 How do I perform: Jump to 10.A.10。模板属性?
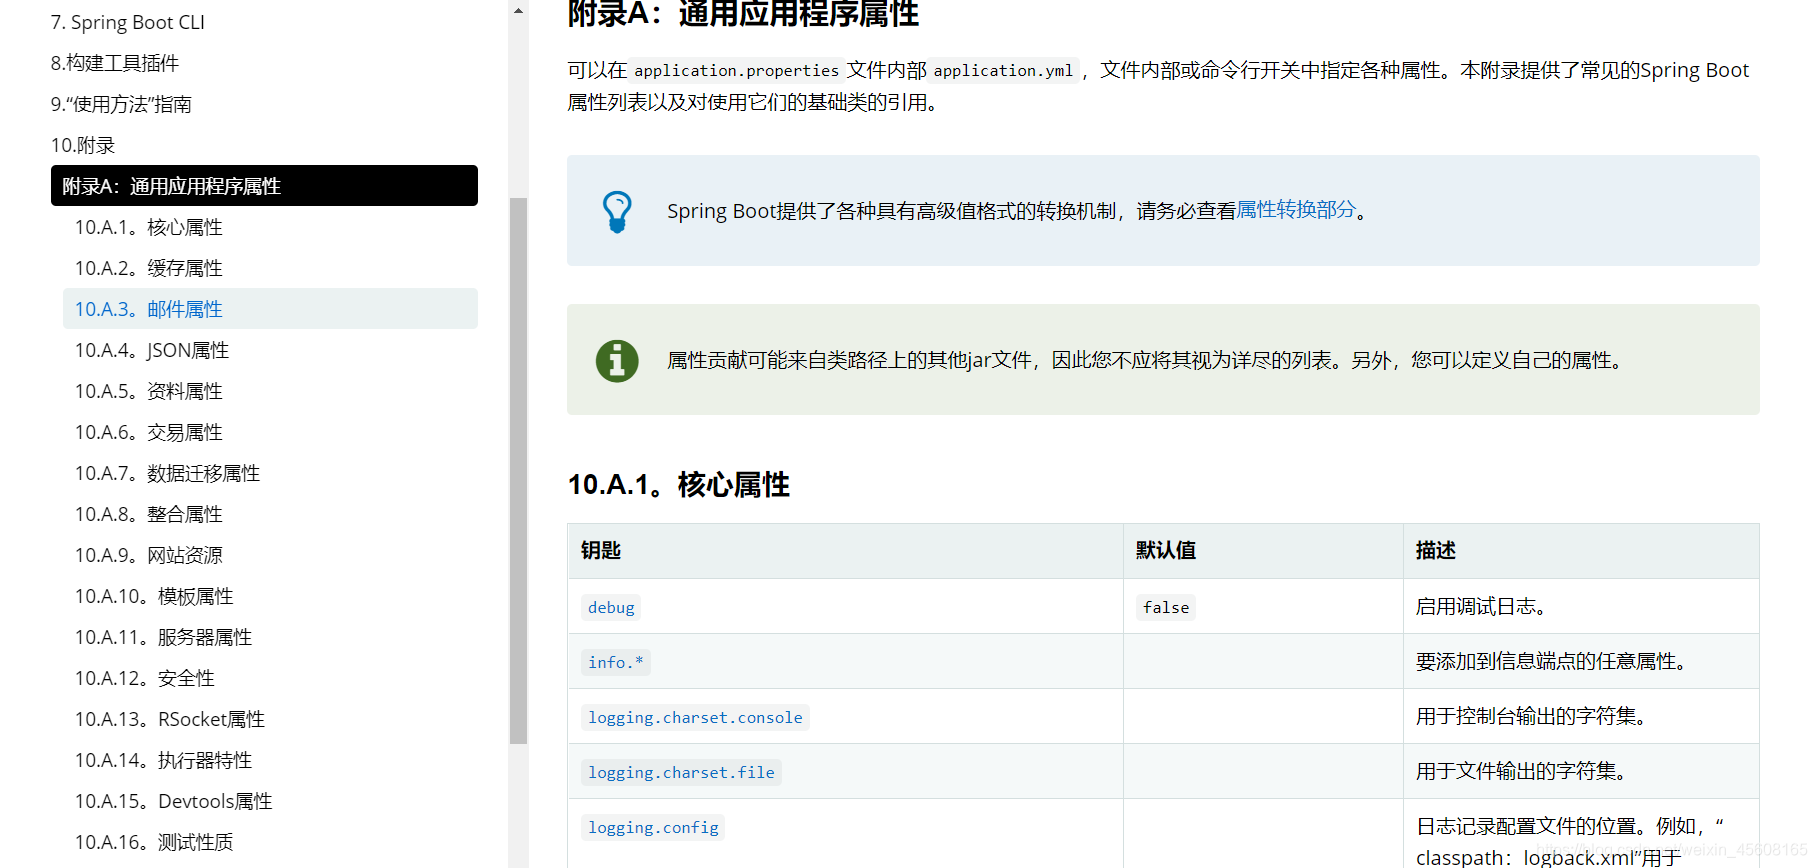[154, 596]
